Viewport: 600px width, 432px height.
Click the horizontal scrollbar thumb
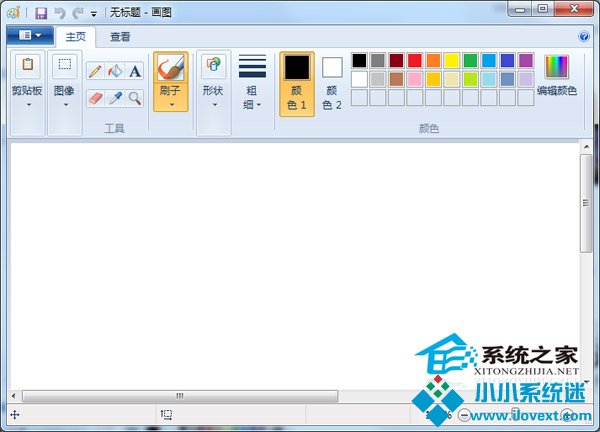(x=180, y=396)
